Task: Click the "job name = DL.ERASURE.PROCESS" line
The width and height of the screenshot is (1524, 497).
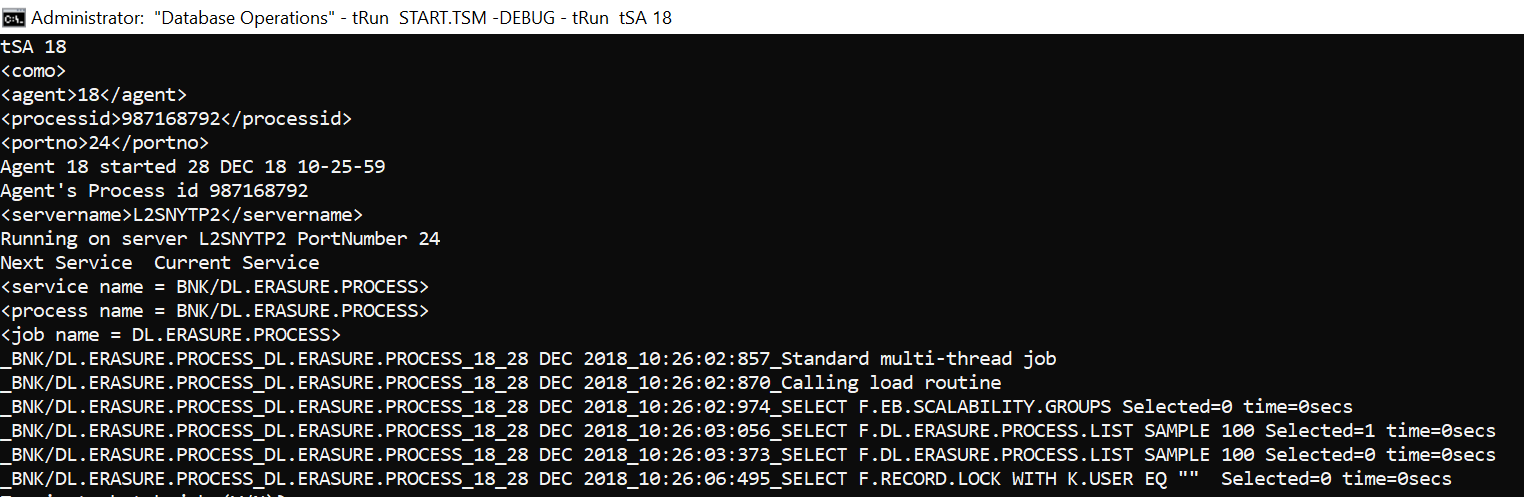Action: click(x=171, y=335)
